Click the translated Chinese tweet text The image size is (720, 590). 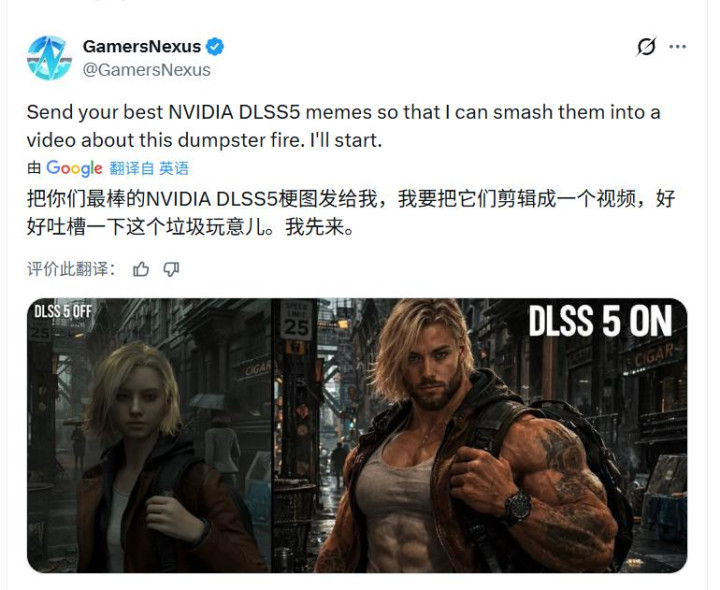(351, 213)
